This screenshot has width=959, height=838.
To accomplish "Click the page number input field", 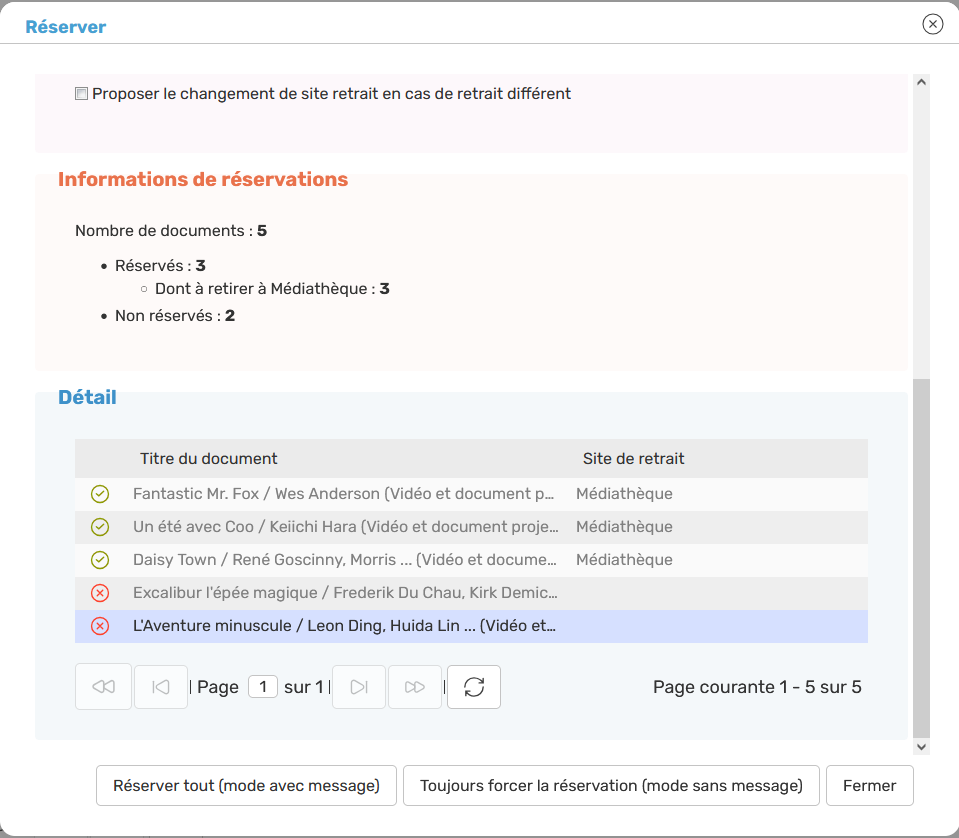I will [x=262, y=687].
